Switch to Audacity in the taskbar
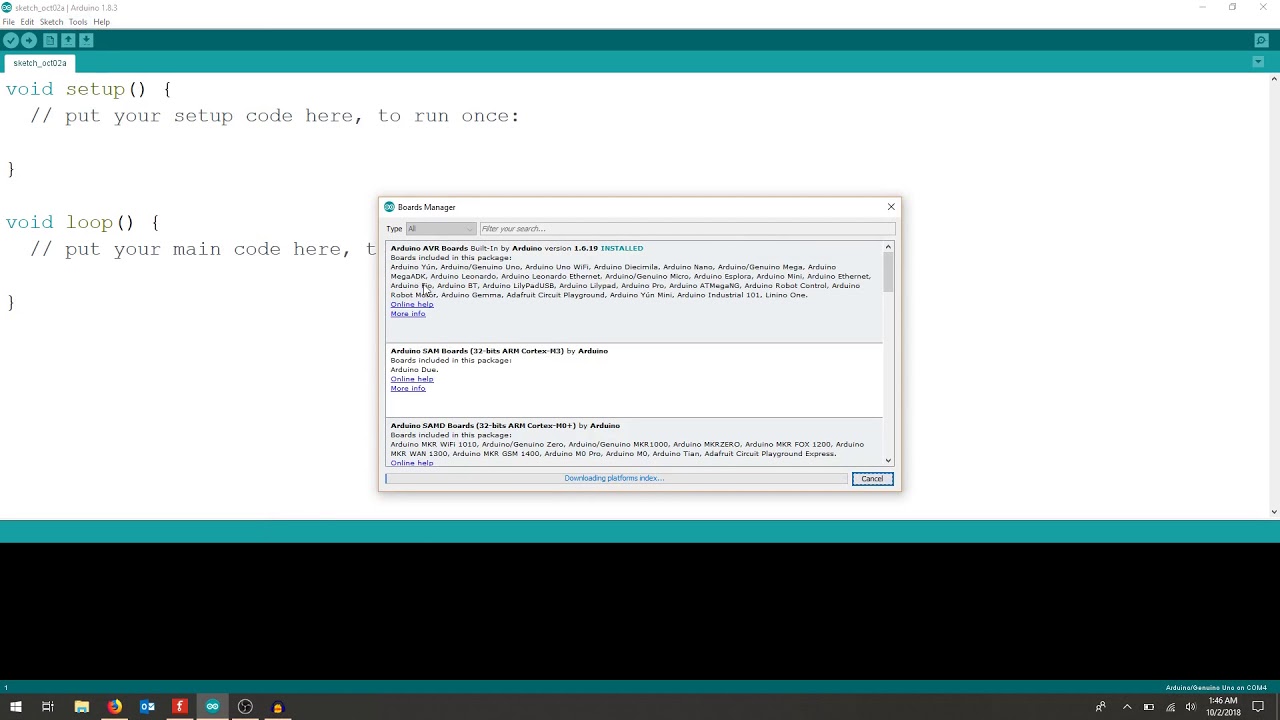The width and height of the screenshot is (1280, 720). (278, 707)
